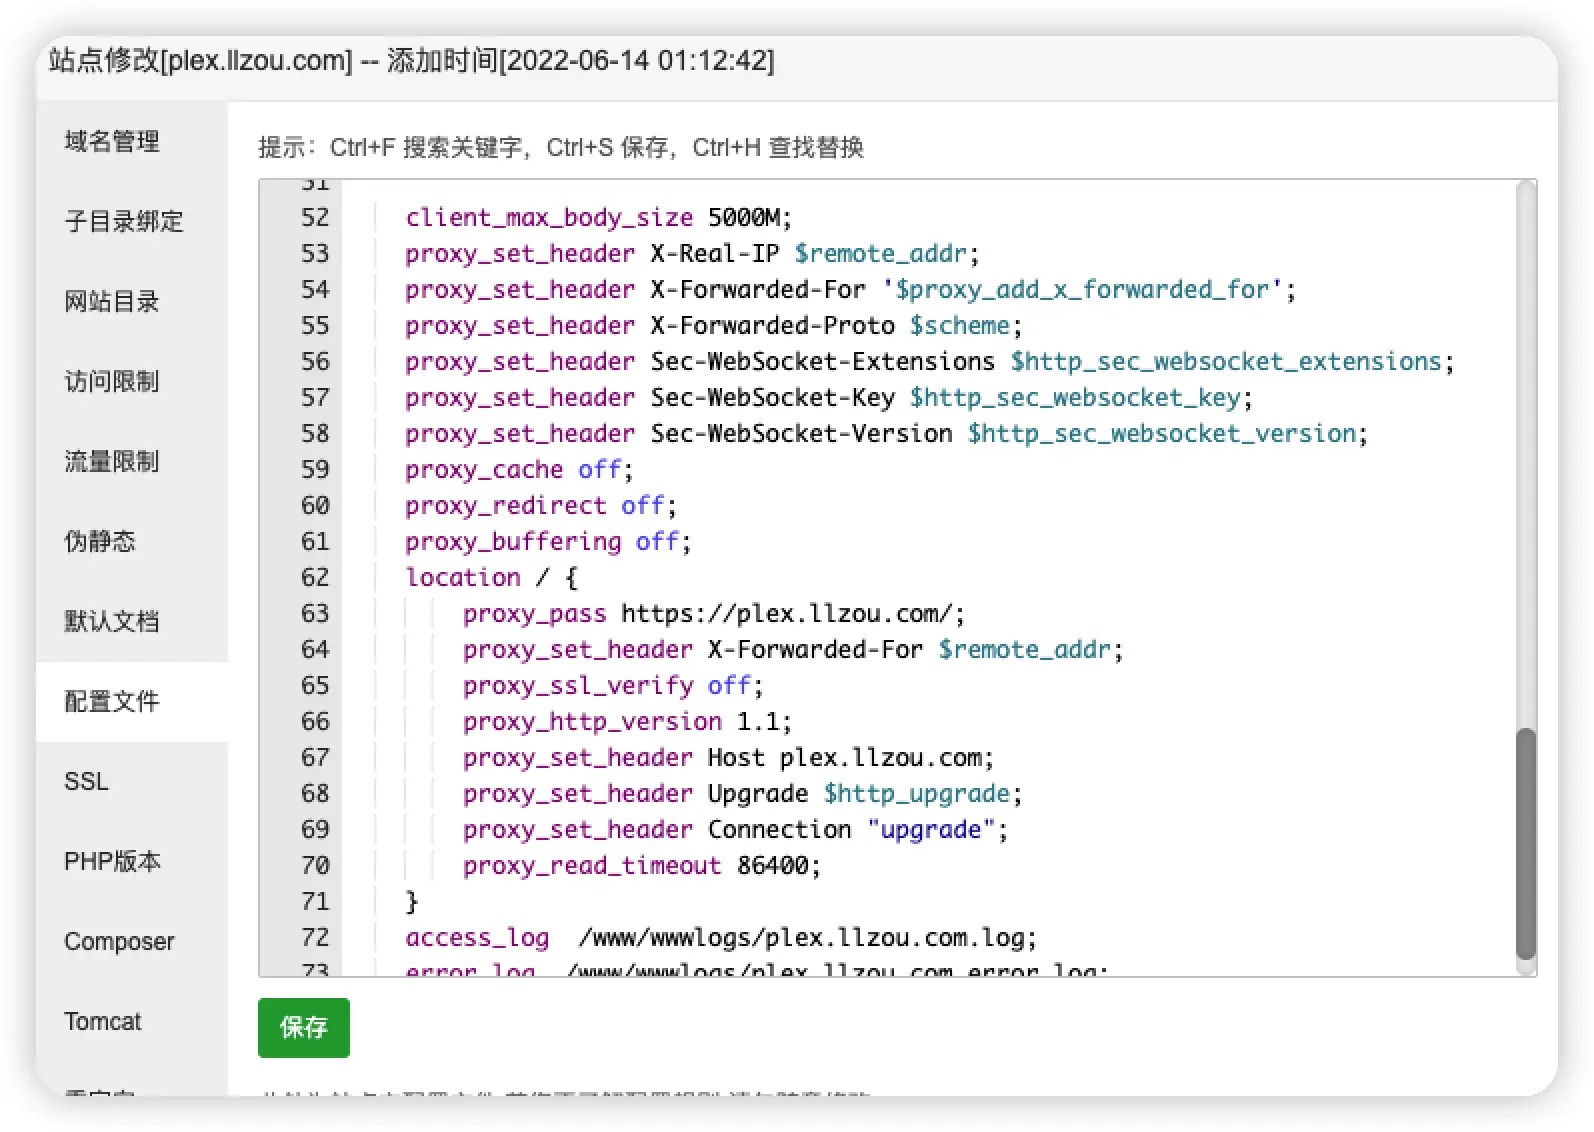
Task: Click the green 保存 button
Action: coord(304,1027)
